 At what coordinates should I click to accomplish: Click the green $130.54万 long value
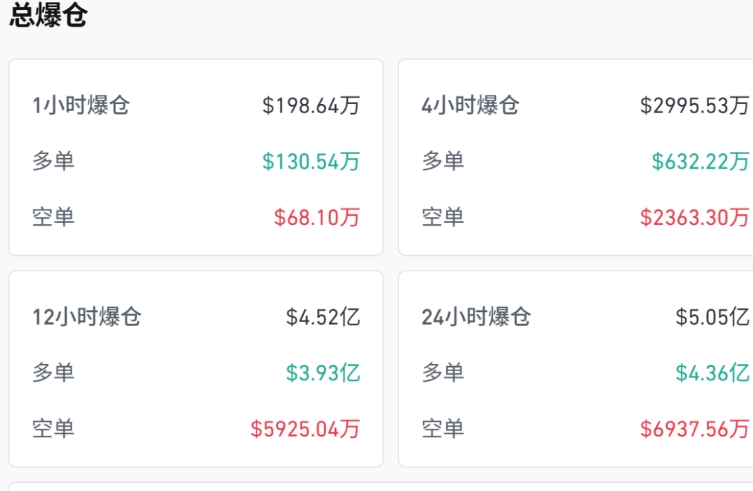click(x=311, y=161)
